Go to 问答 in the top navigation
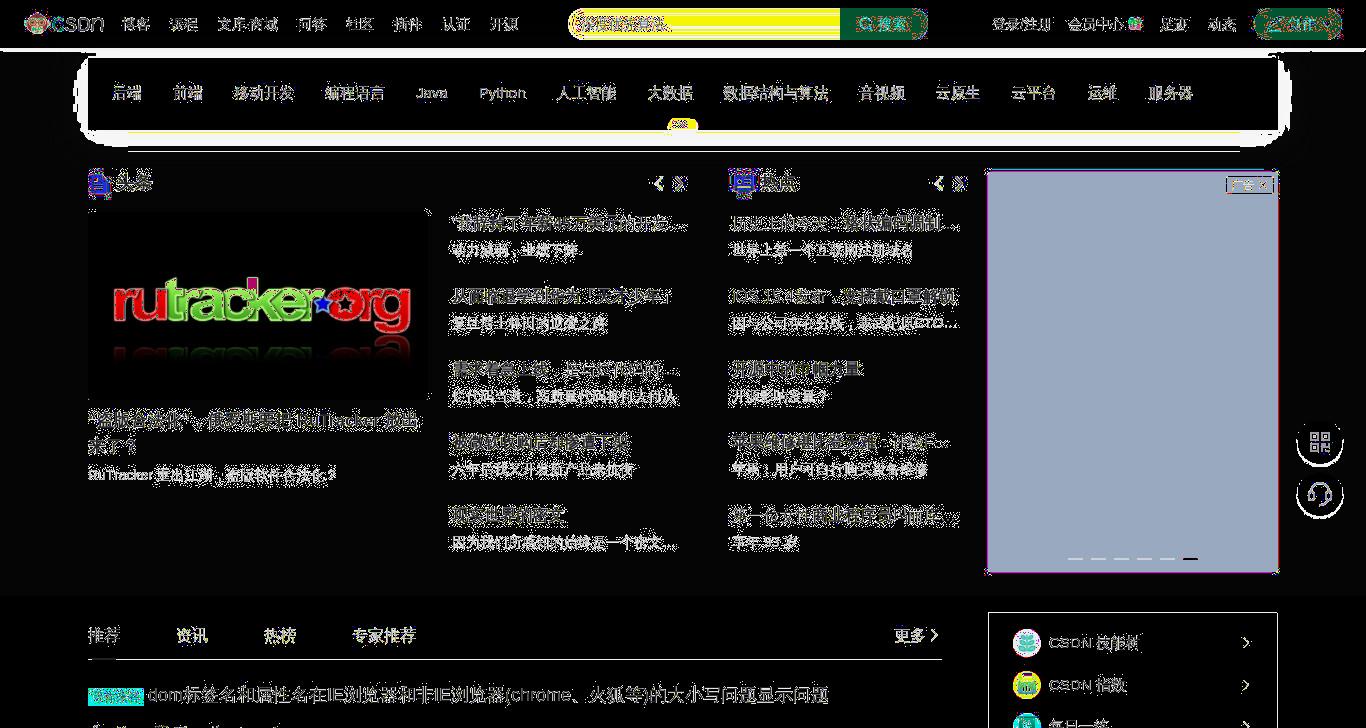Screen dimensions: 1366x728 311,24
